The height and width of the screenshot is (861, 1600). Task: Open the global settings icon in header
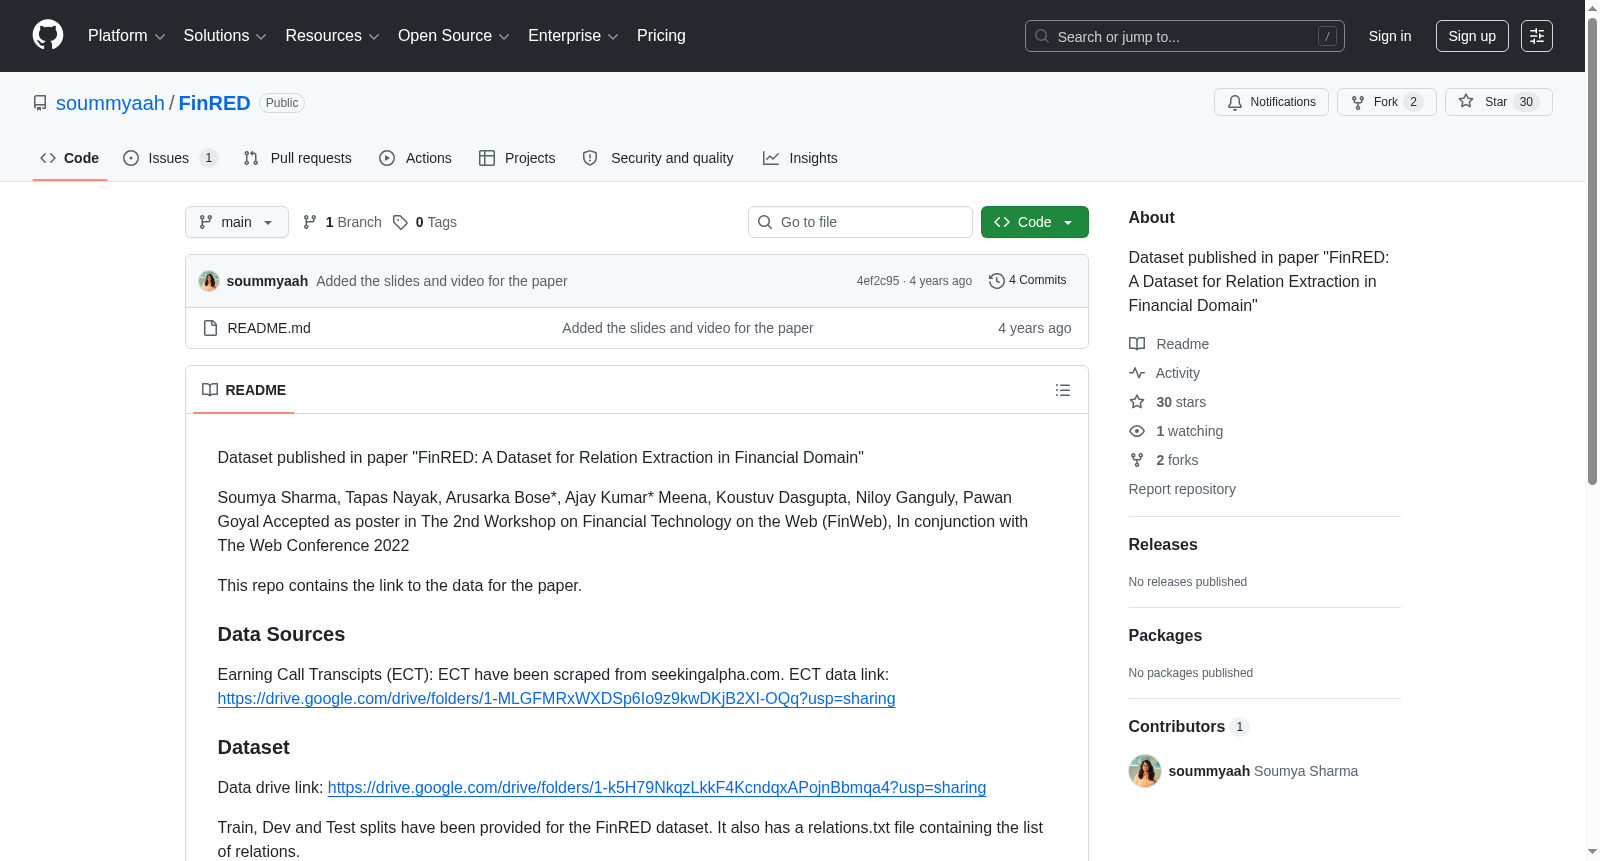1537,36
